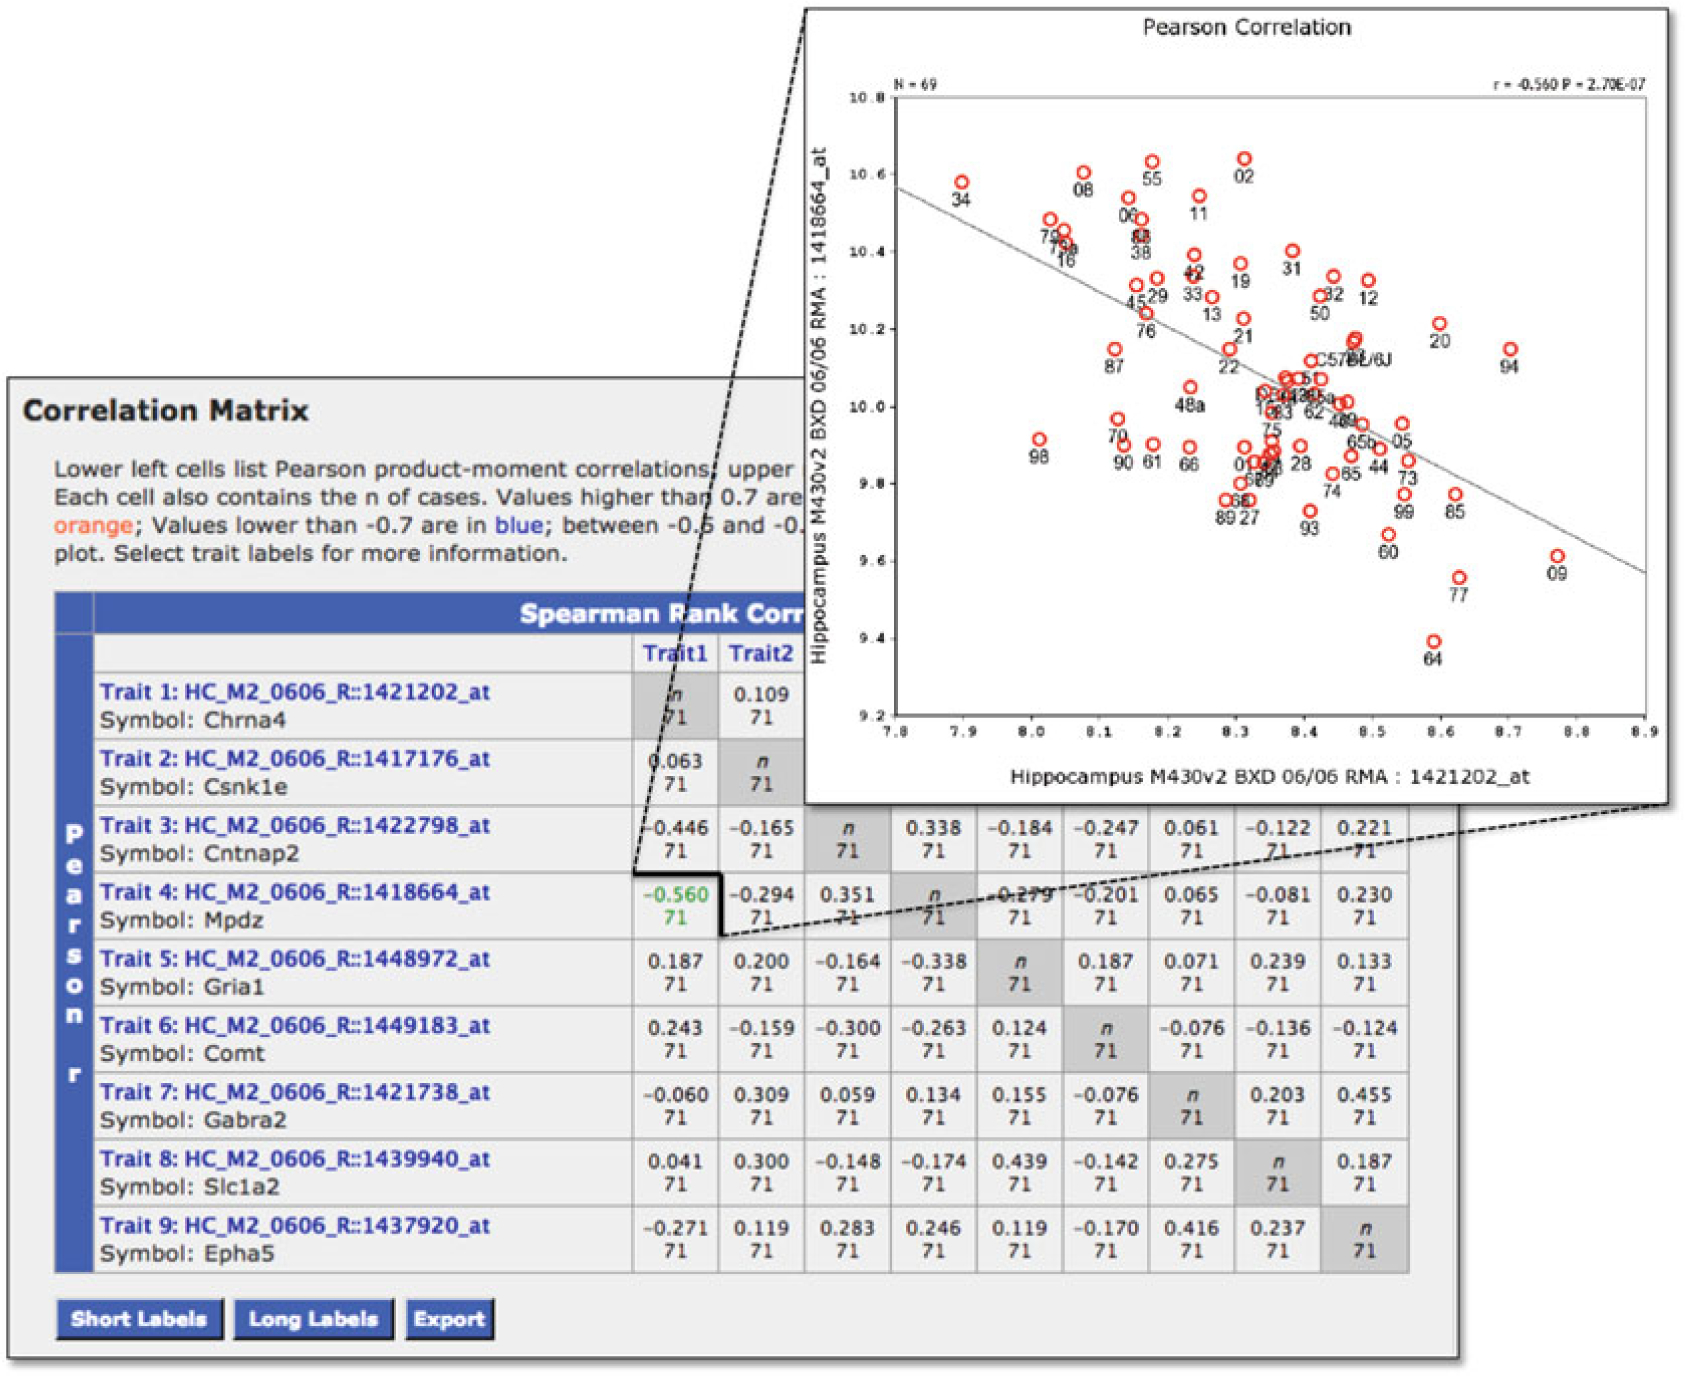Open Trait 3 HC_M2_0606_R::1422798_at link

point(295,826)
